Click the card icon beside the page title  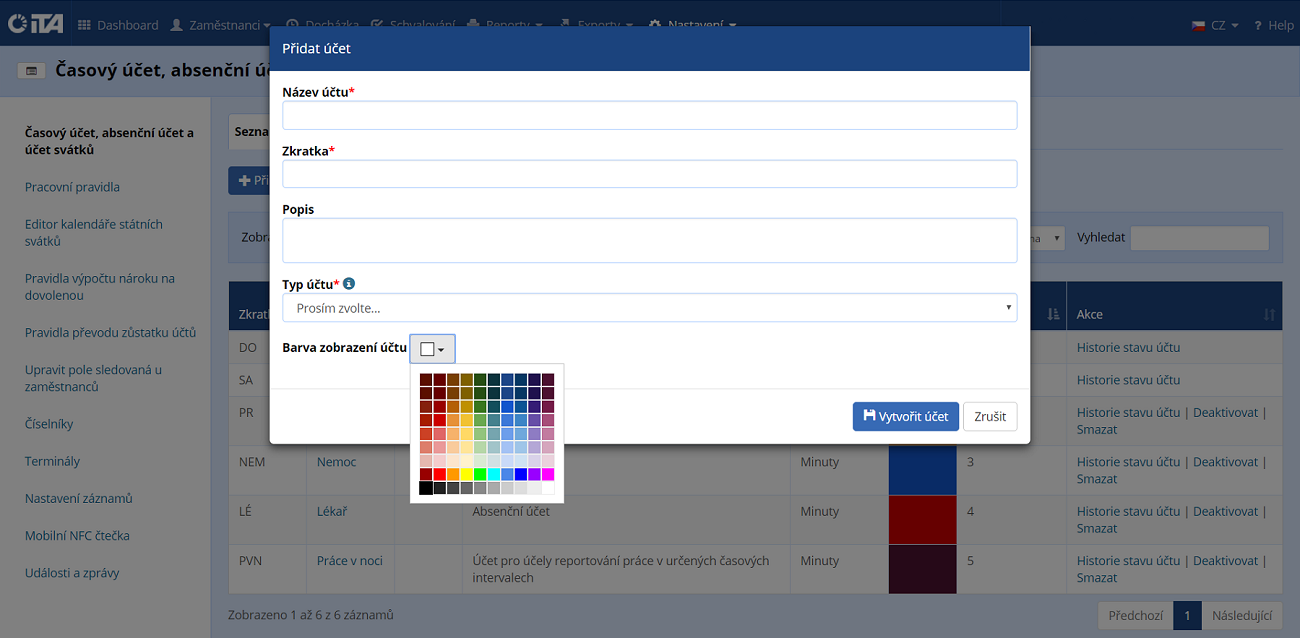coord(31,71)
